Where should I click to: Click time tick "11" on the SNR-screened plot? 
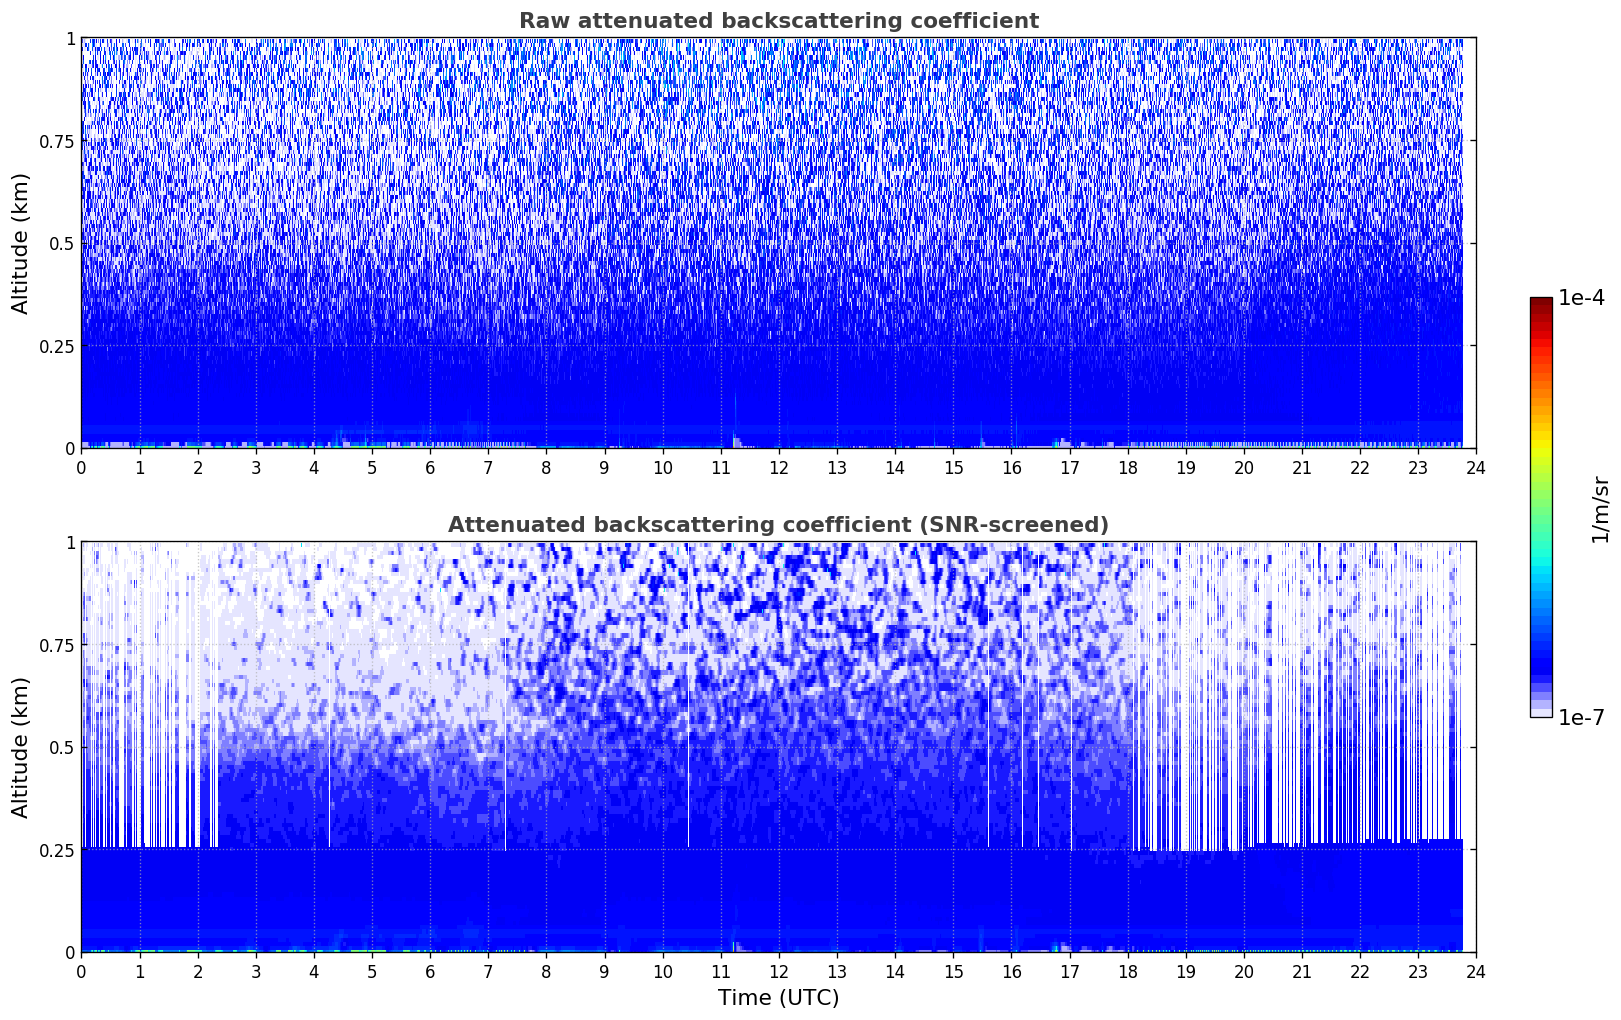click(720, 971)
